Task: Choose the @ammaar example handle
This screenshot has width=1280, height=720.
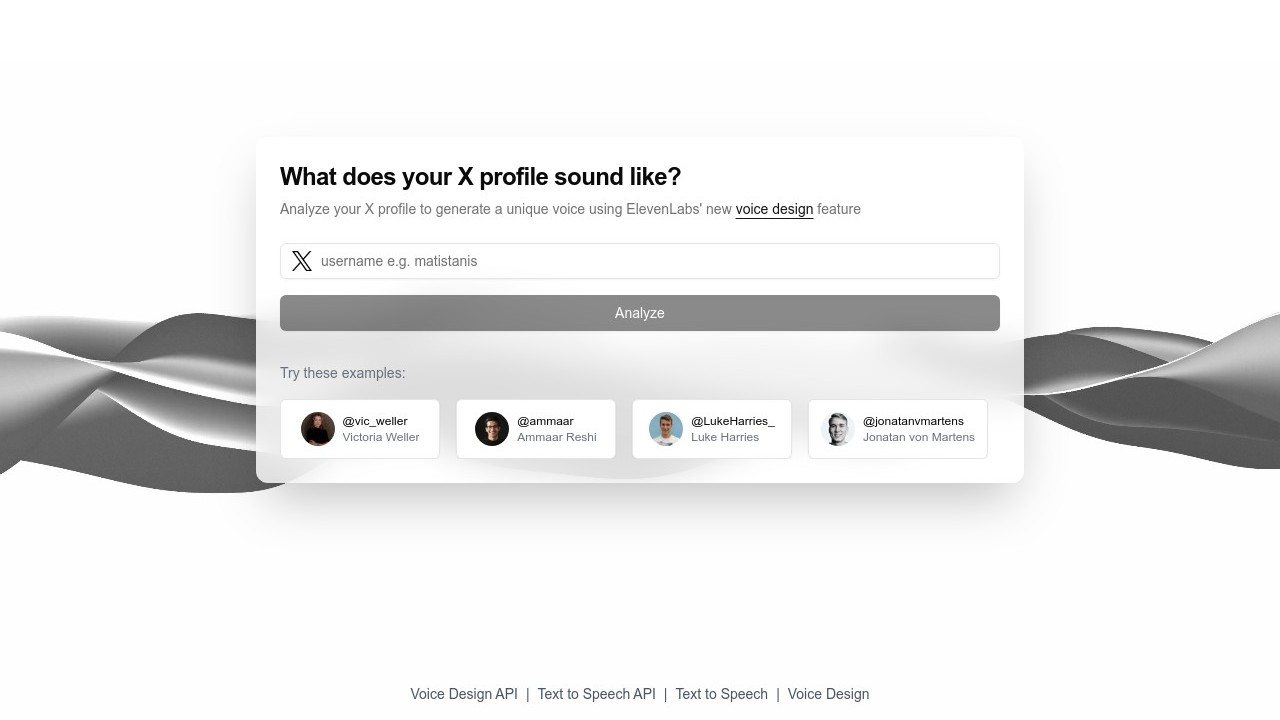Action: coord(545,421)
